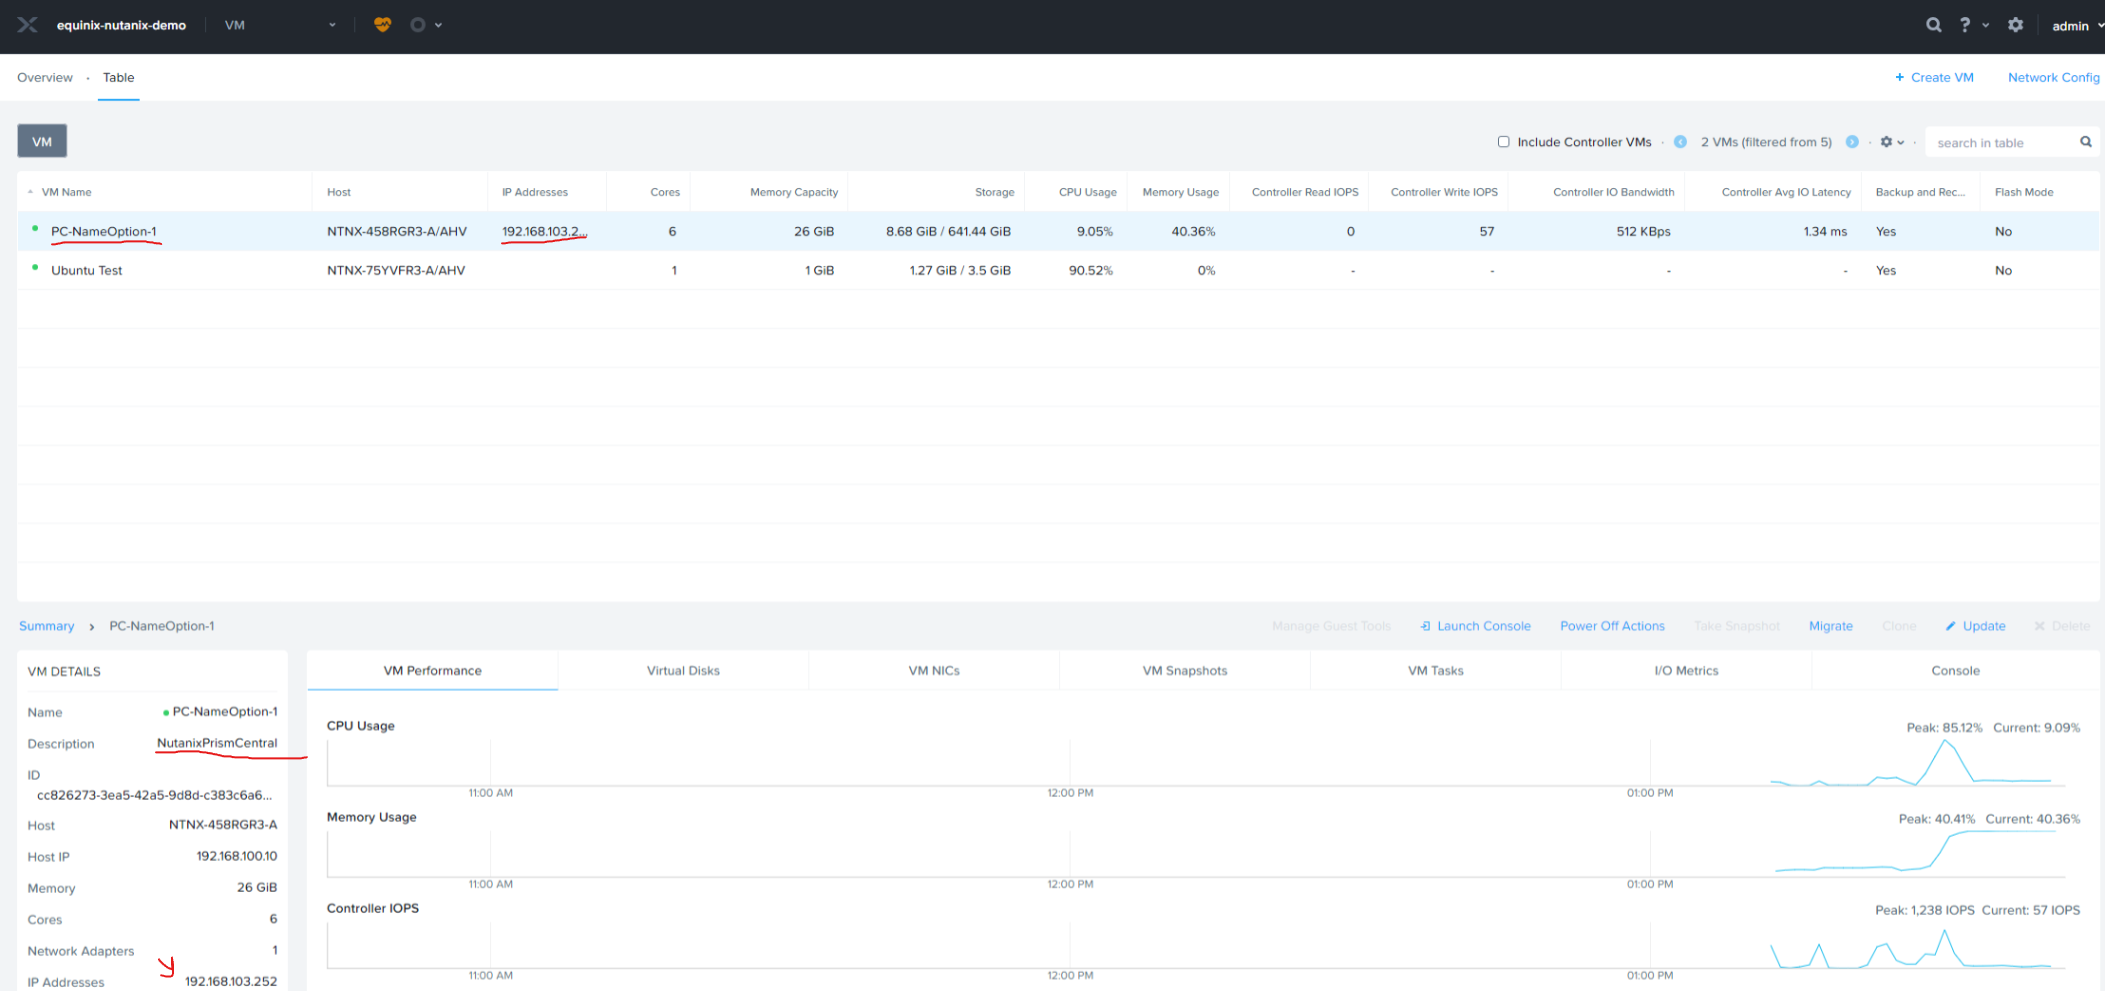Open Power Off Actions

[1612, 626]
